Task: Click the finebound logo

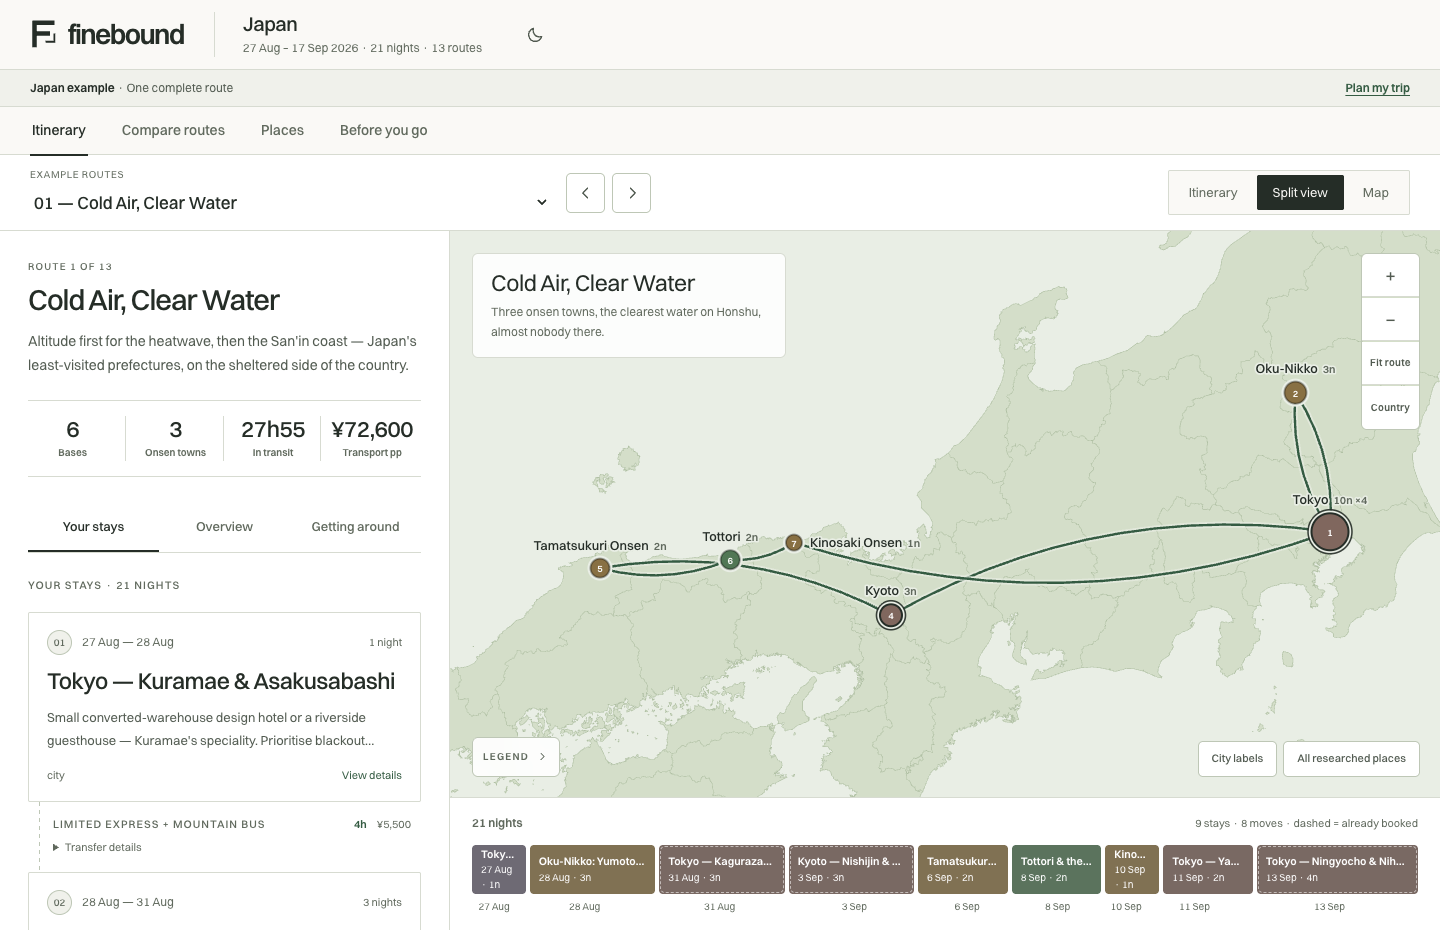Action: pos(108,34)
